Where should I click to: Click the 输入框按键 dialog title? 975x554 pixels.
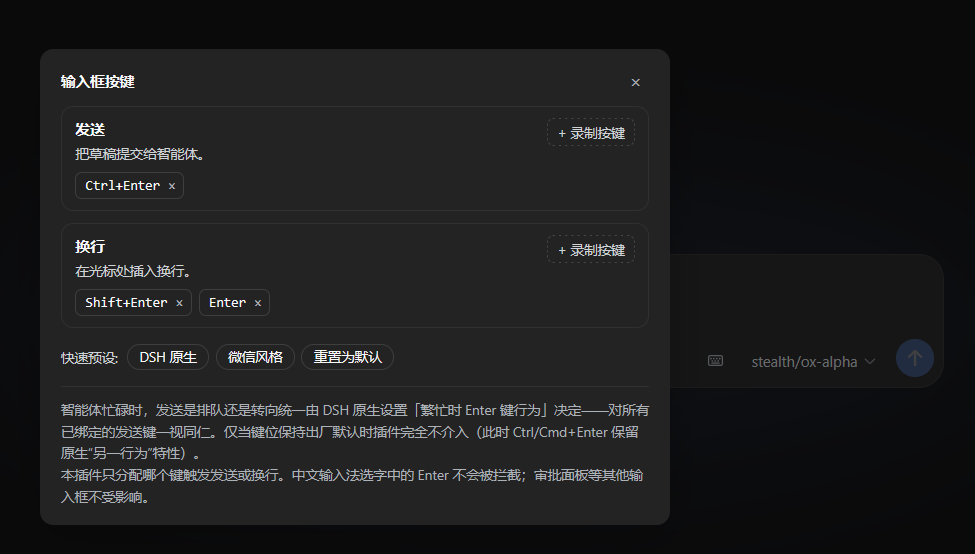(98, 81)
